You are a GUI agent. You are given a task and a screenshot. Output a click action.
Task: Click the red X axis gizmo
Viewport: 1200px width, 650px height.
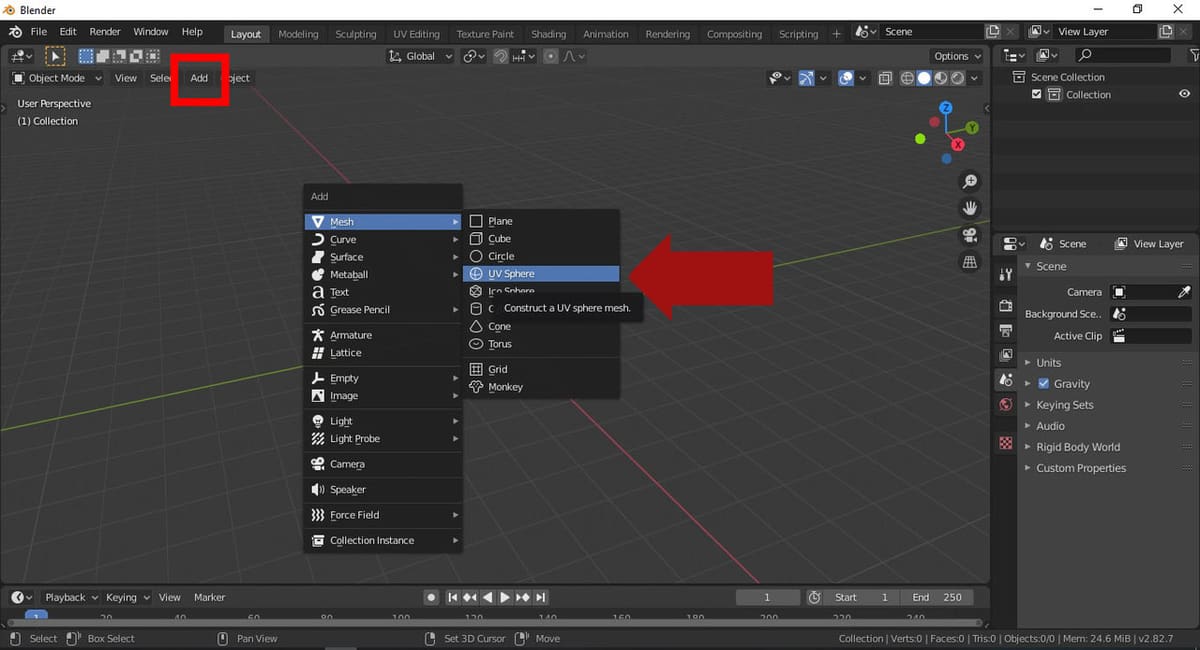tap(958, 144)
